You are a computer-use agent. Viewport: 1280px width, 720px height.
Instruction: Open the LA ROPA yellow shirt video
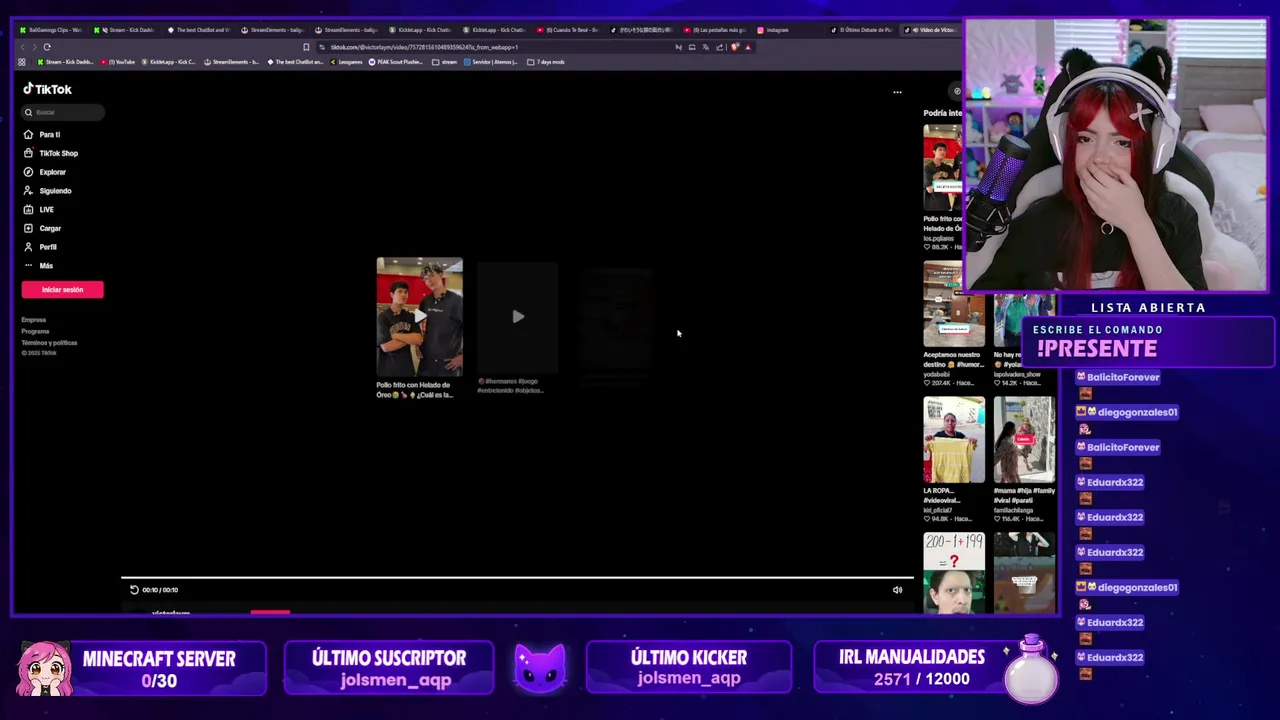(954, 440)
